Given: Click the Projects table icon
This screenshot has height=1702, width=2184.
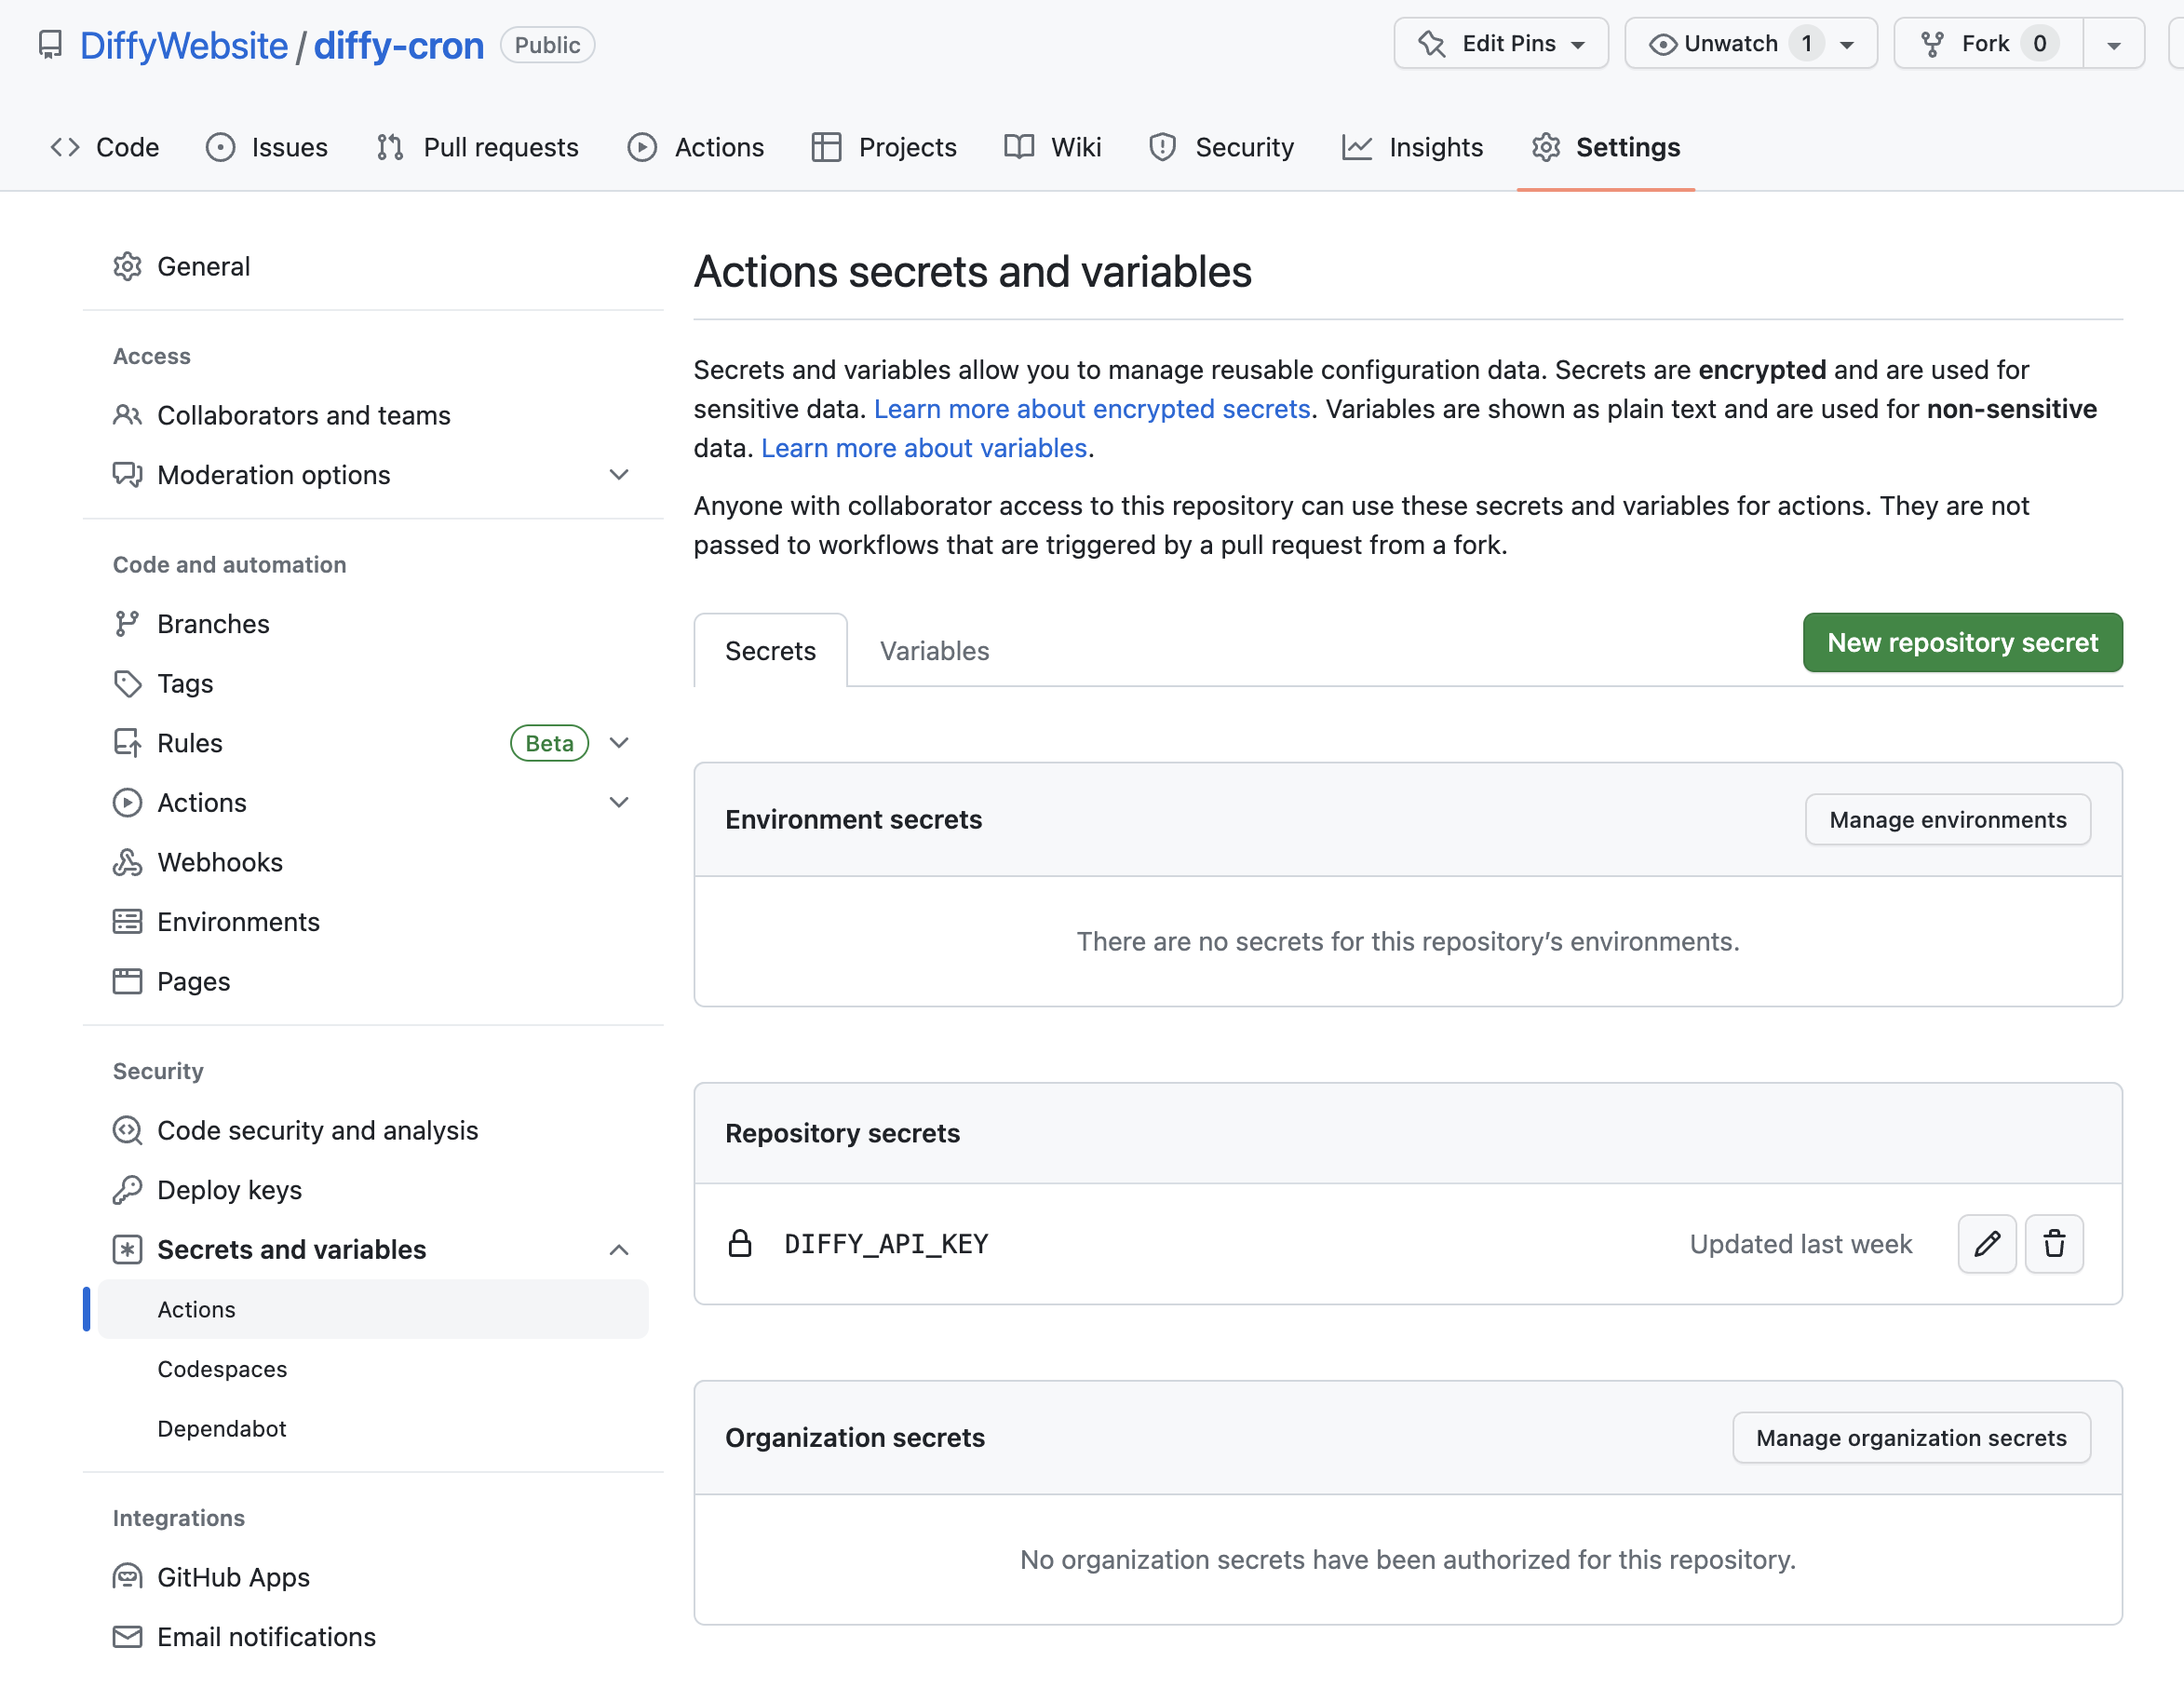Looking at the screenshot, I should (826, 147).
